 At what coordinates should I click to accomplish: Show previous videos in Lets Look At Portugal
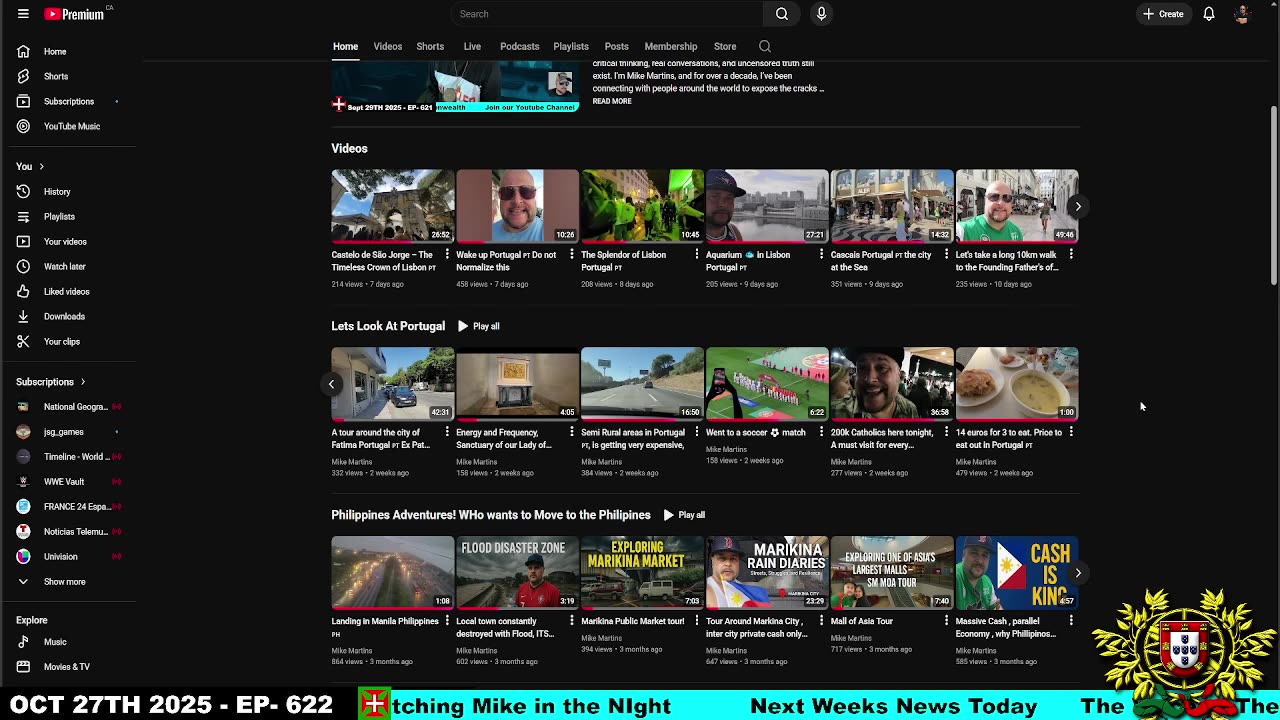click(x=331, y=384)
